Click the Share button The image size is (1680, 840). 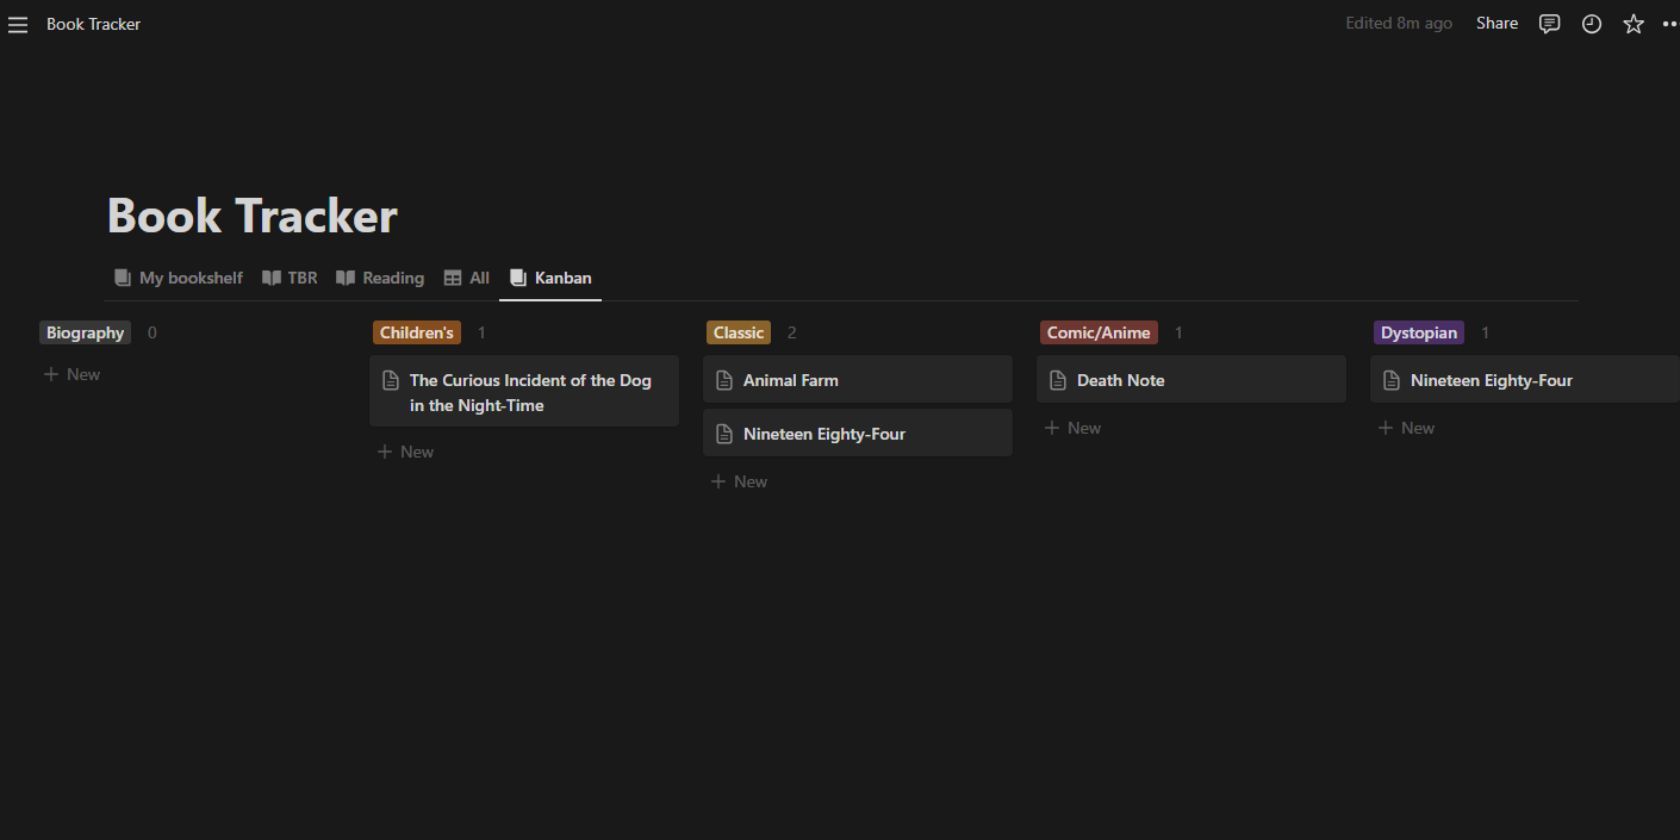[x=1496, y=23]
